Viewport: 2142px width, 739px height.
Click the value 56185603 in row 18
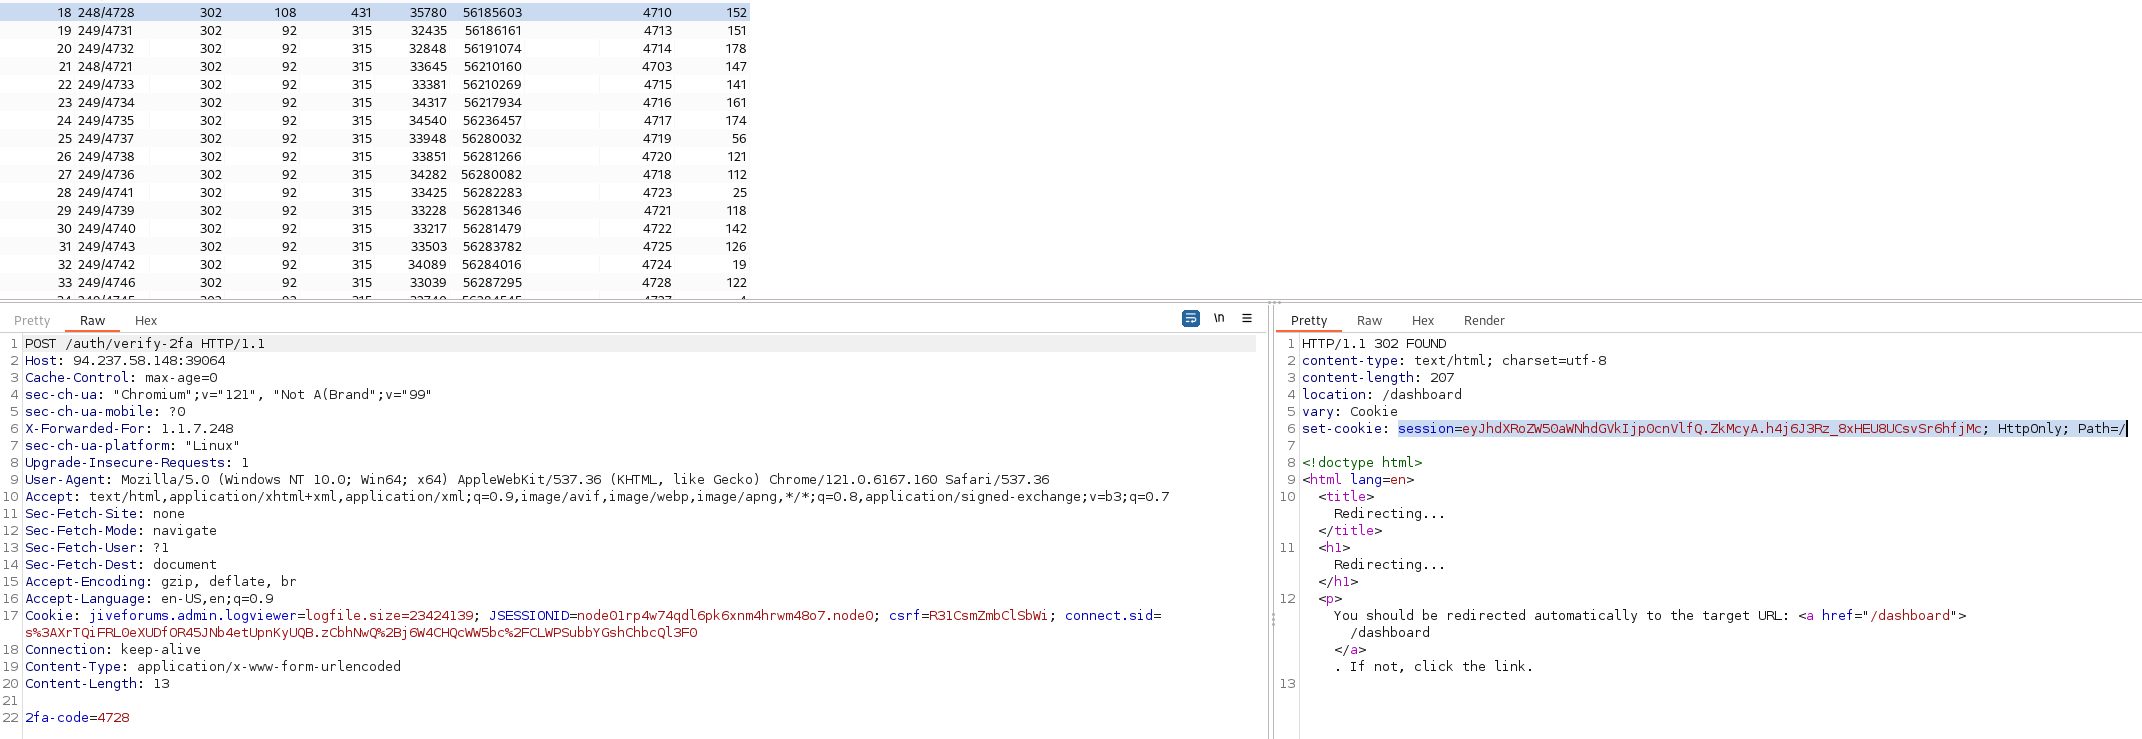(x=492, y=12)
